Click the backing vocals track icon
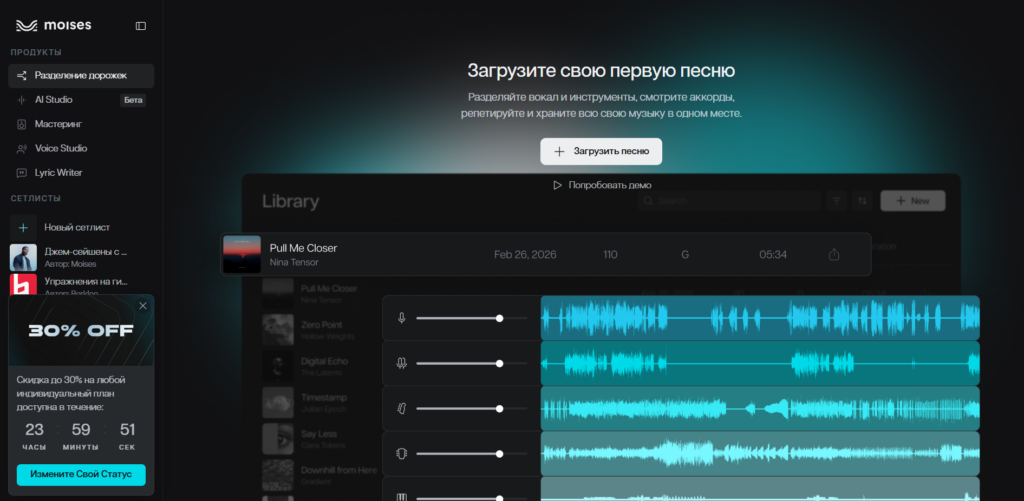This screenshot has width=1024, height=501. click(x=402, y=363)
